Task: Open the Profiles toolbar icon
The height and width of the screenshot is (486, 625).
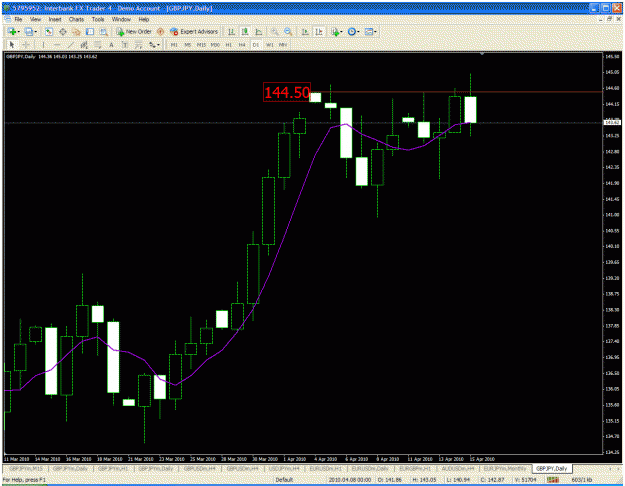Action: 28,32
